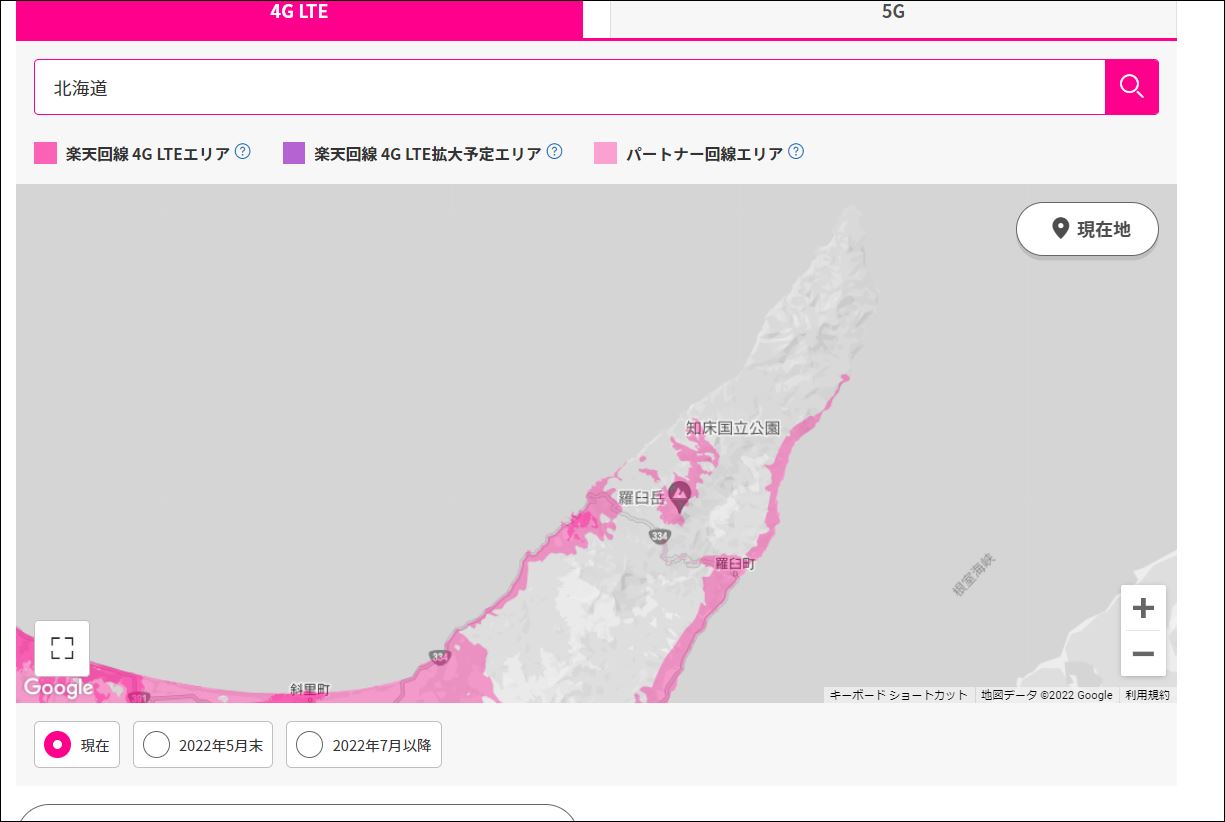This screenshot has width=1225, height=822.
Task: Select the 2022年5月末 radio option
Action: [203, 745]
